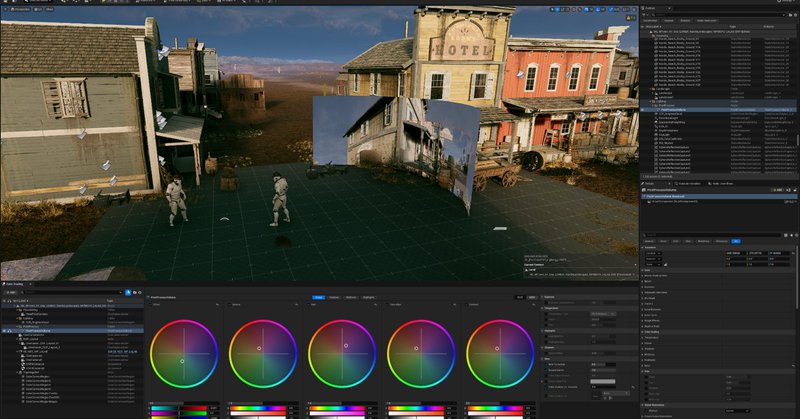Viewport: 800px width, 419px height.
Task: Click the Gain color wheel handle
Action: [346, 346]
